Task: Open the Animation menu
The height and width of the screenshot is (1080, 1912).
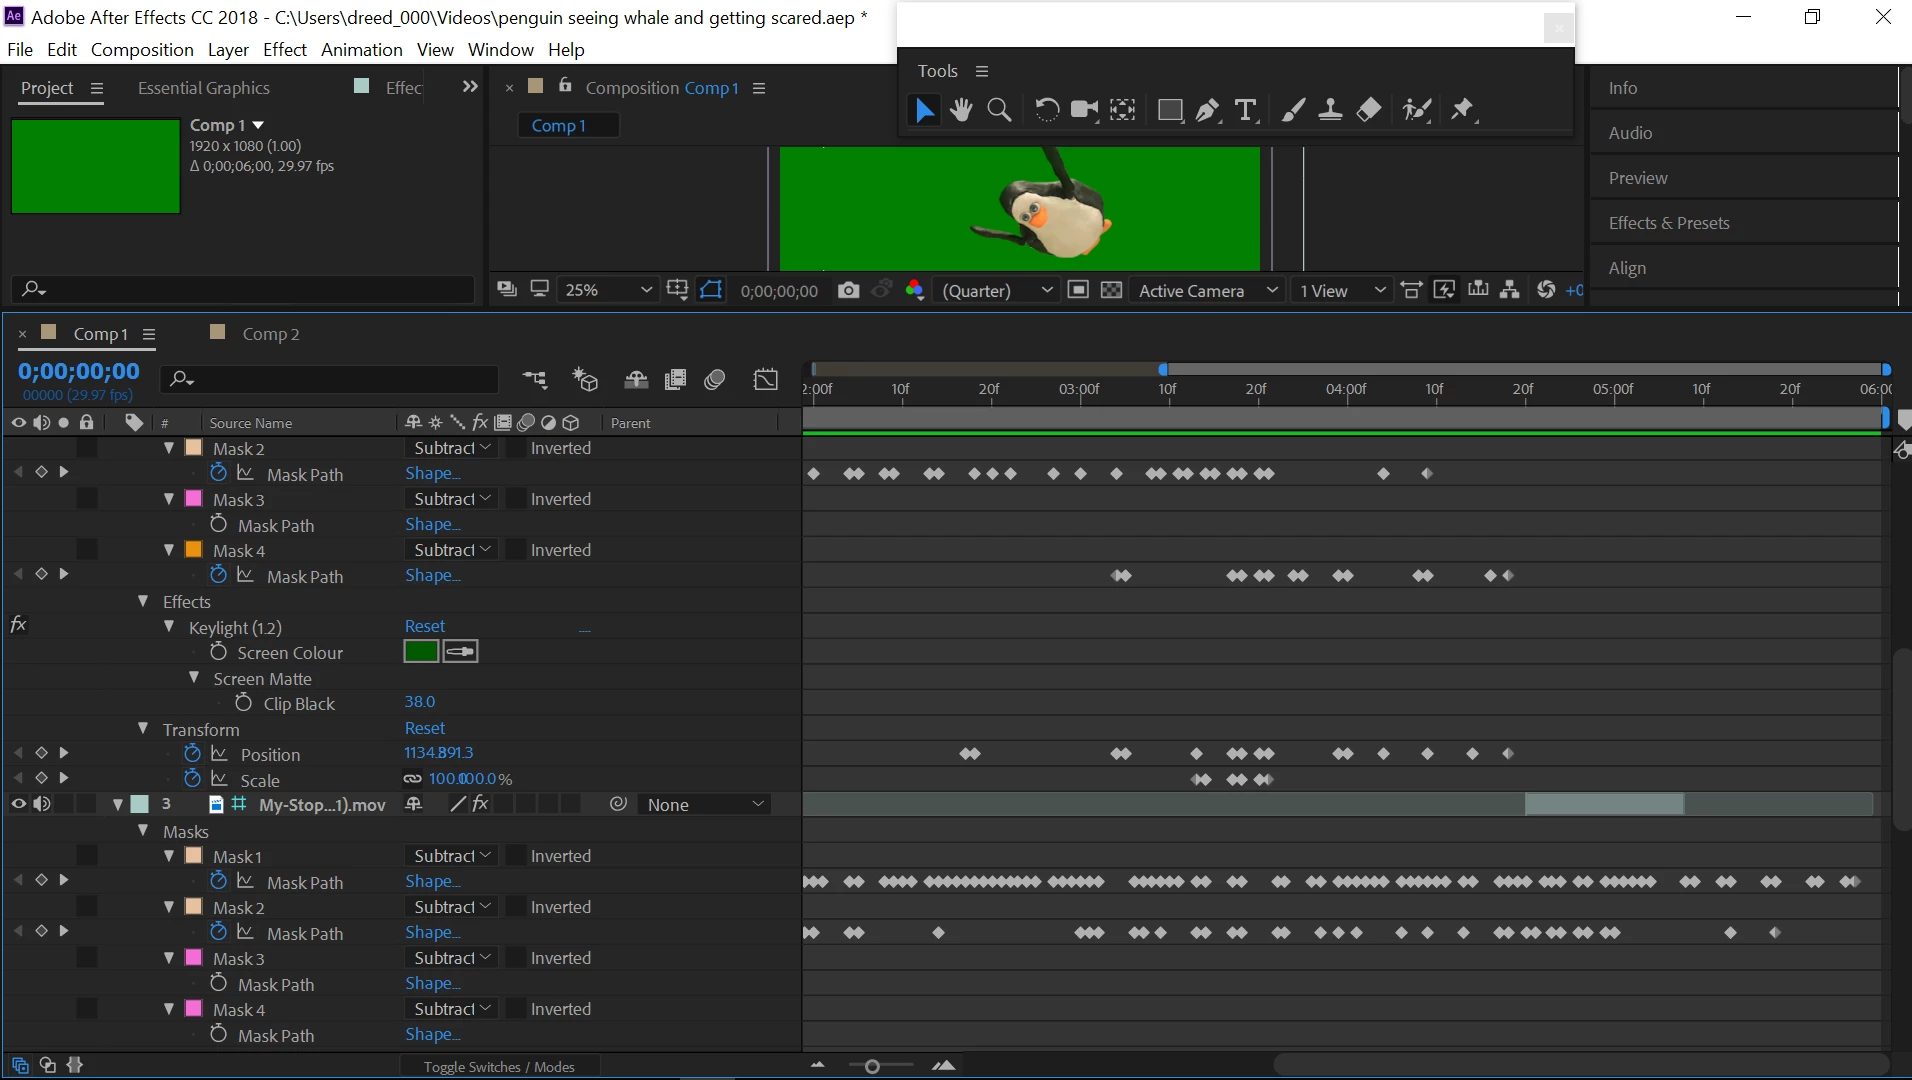Action: pyautogui.click(x=362, y=50)
